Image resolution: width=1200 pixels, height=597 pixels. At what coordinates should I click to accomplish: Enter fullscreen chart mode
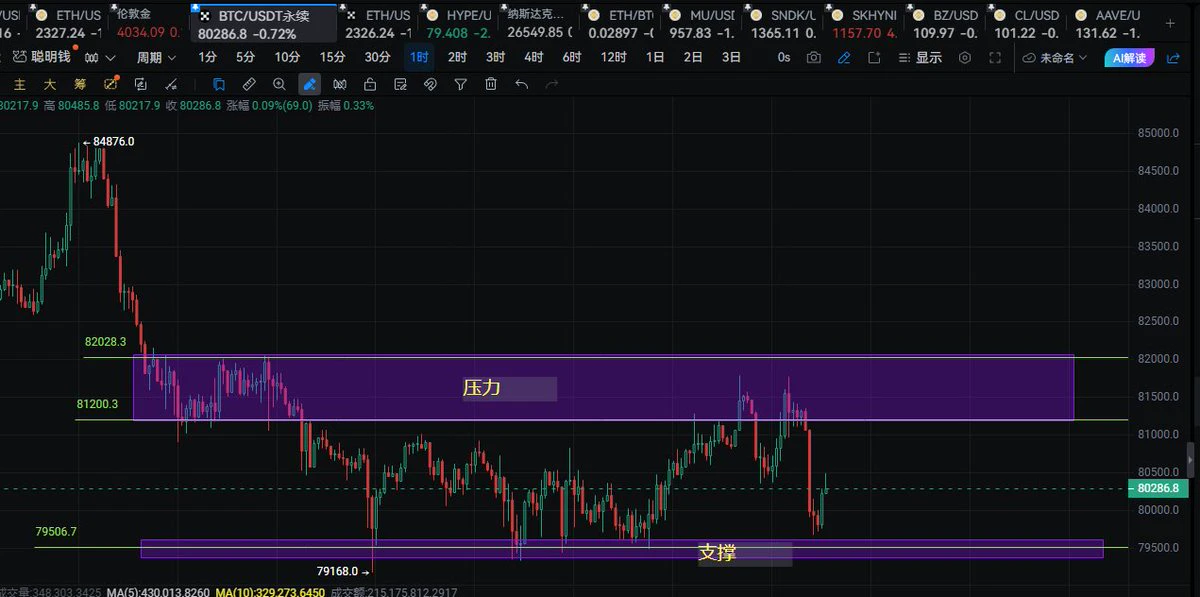click(993, 57)
